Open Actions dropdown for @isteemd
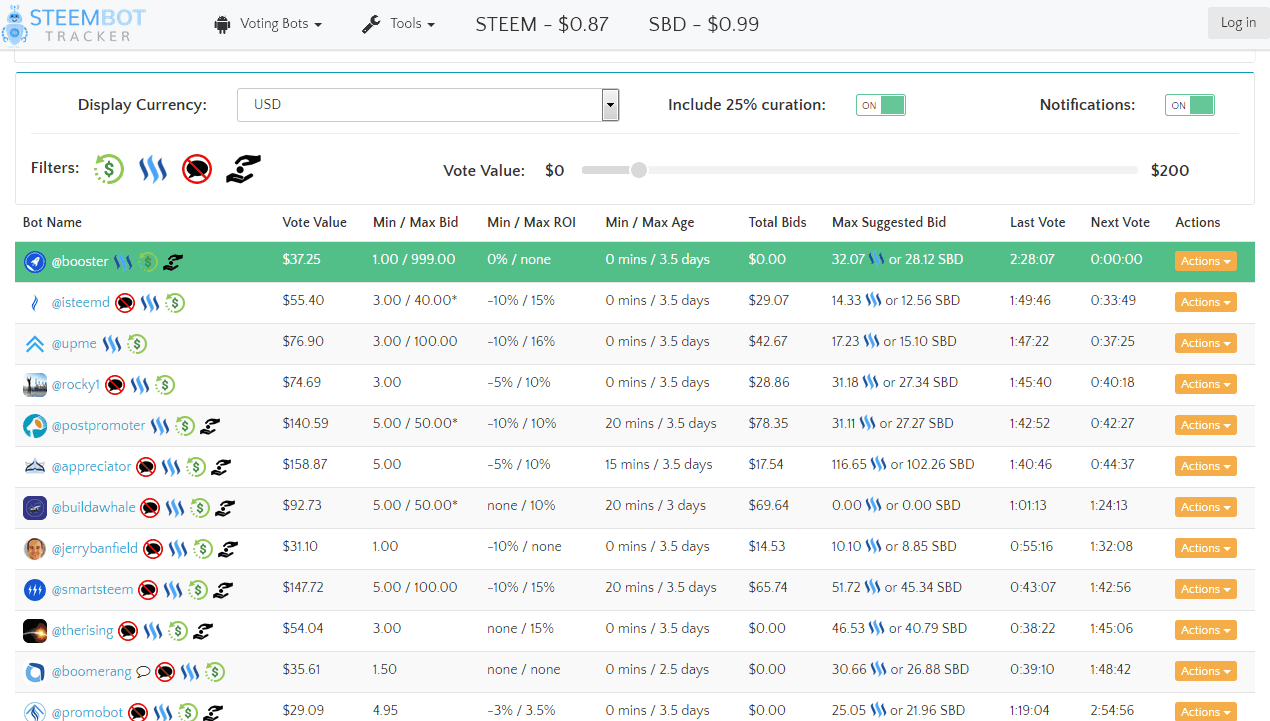 pos(1206,302)
